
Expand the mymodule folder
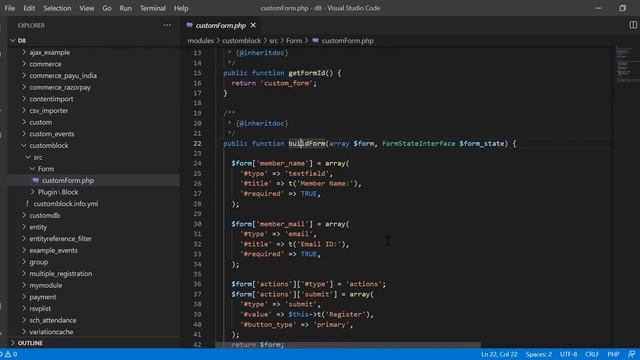[24, 285]
